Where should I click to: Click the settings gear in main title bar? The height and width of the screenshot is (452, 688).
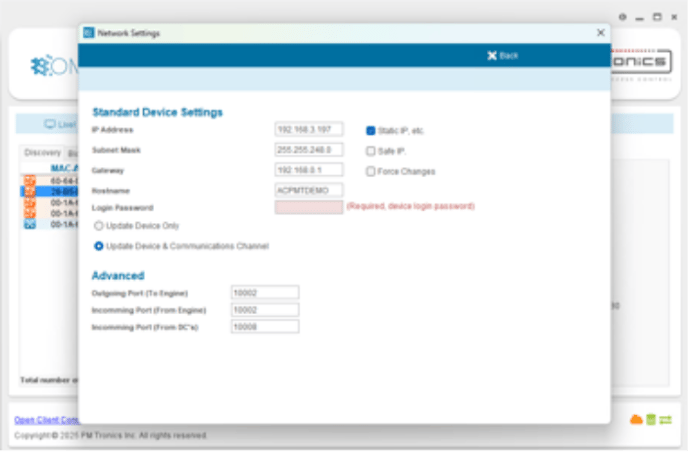click(622, 17)
